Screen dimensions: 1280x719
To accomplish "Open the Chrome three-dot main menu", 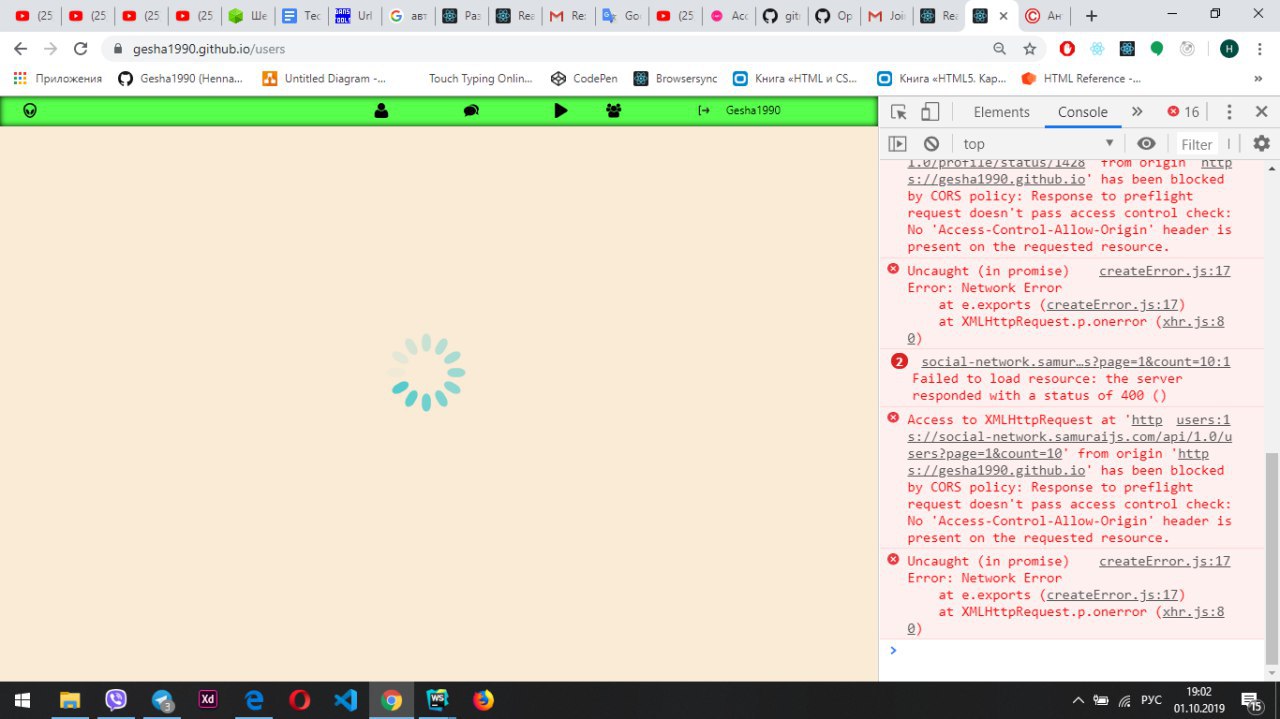I will [x=1260, y=48].
